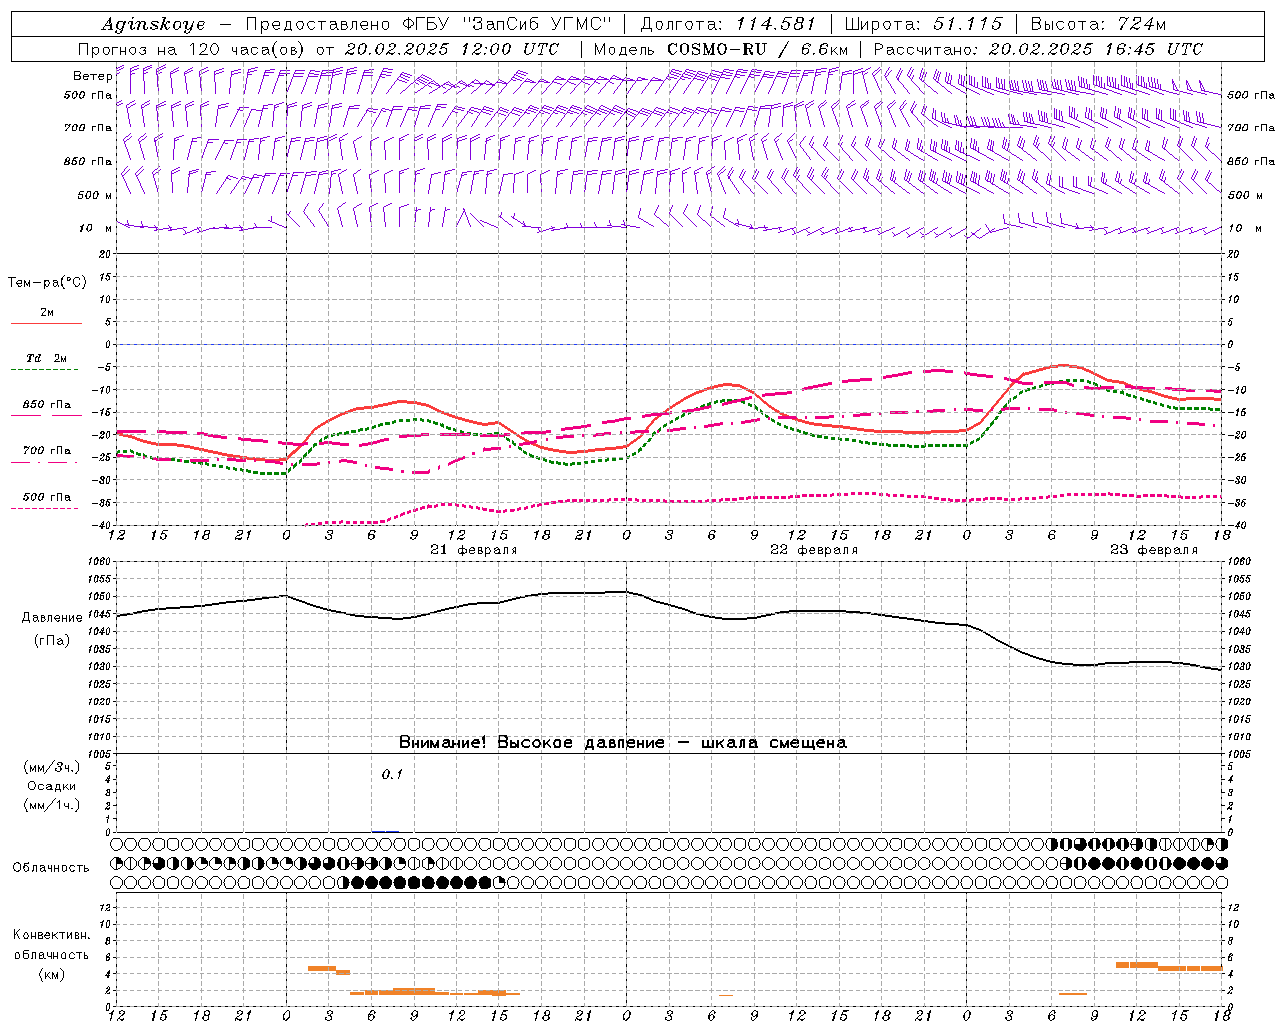Click the "Тем-ра(°C)" temperature label
Viewport: 1280px width, 1024px height.
(47, 283)
